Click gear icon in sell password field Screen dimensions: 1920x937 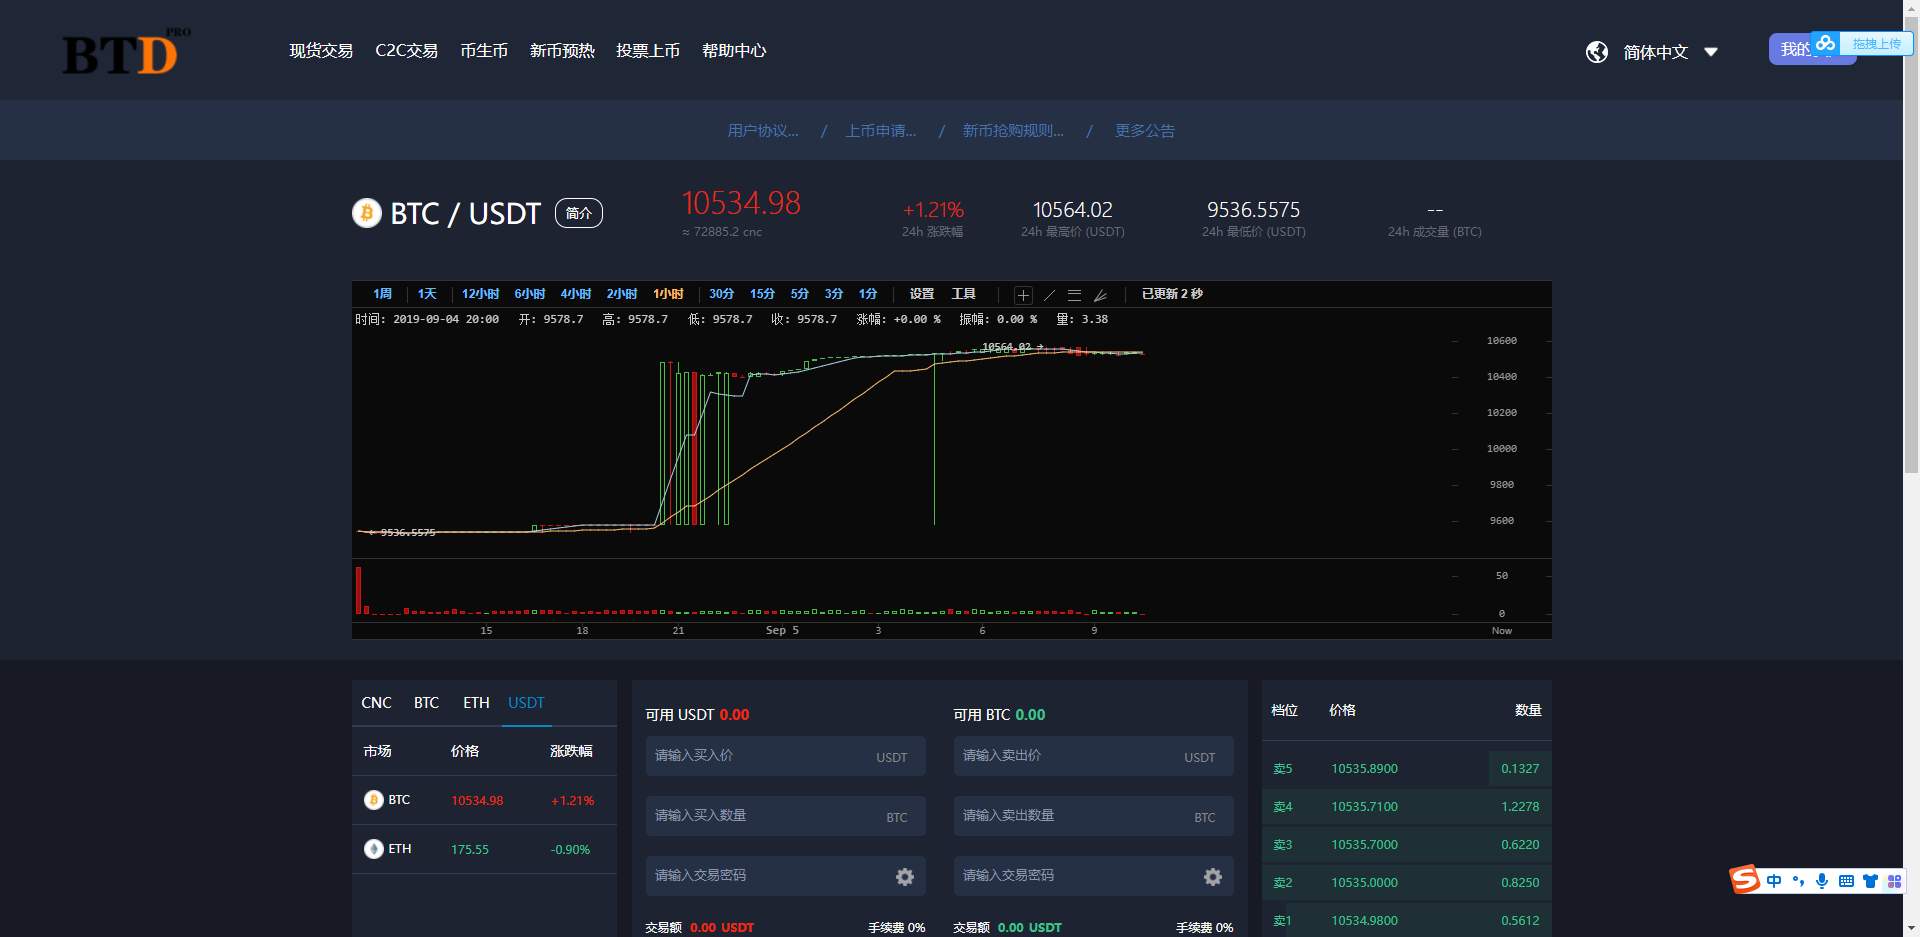(x=1212, y=876)
